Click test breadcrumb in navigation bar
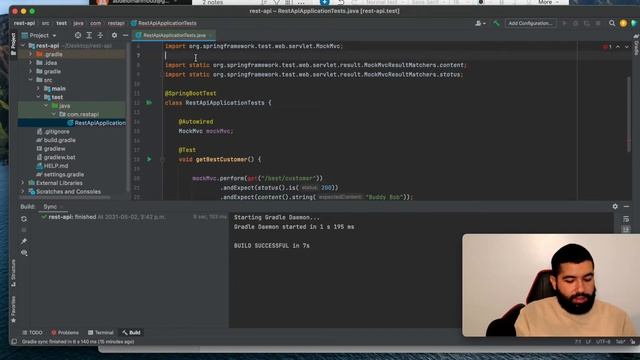 62,23
